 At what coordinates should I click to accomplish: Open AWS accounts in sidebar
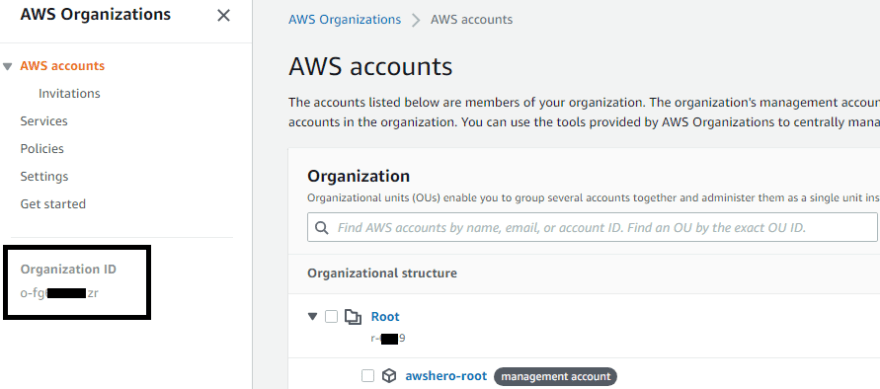62,66
